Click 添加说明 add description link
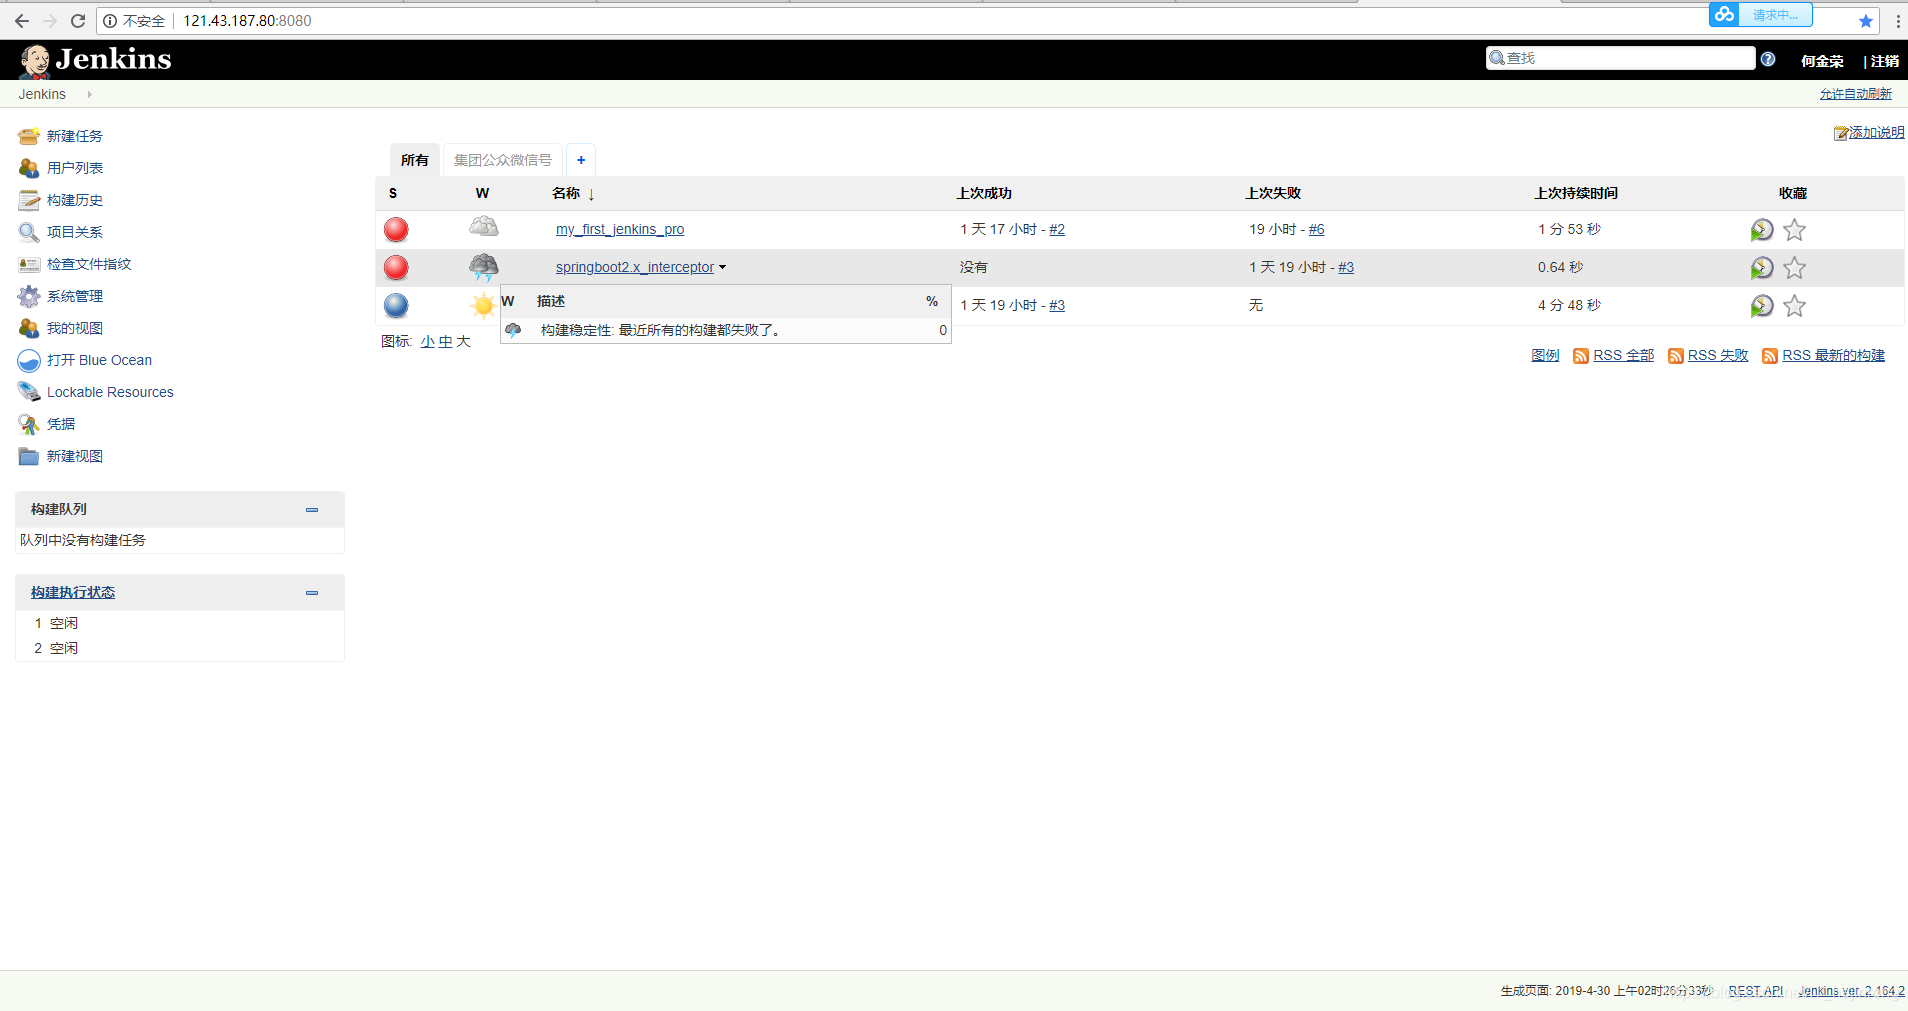 1876,132
